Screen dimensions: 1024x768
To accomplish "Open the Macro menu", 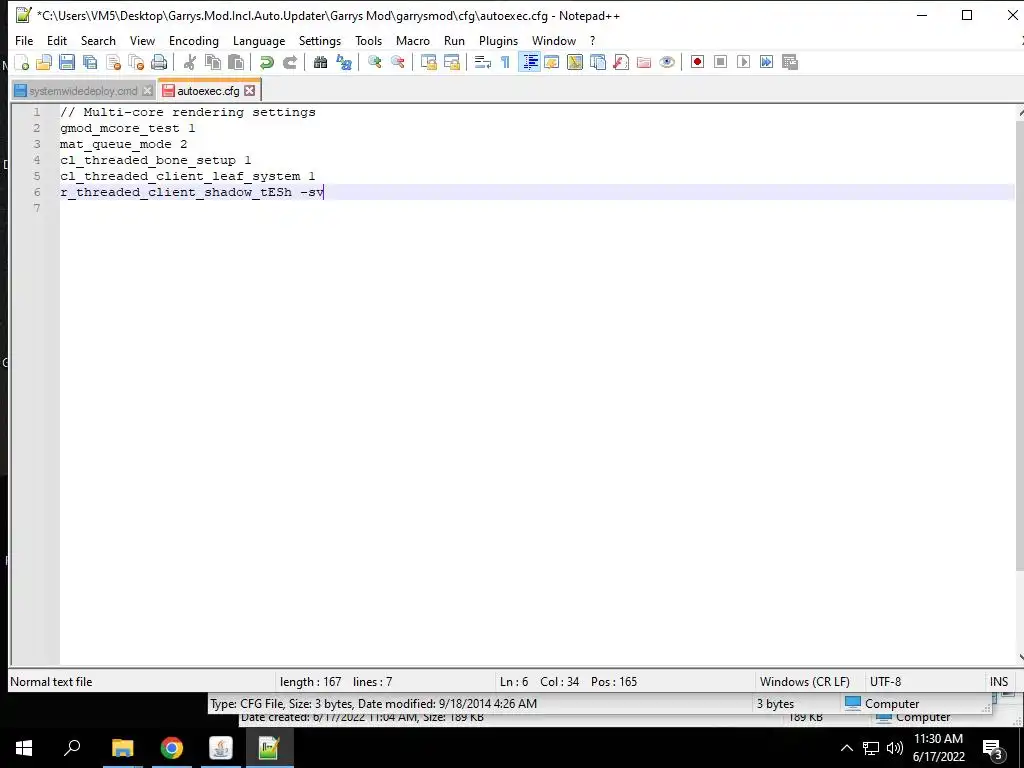I will pos(413,40).
